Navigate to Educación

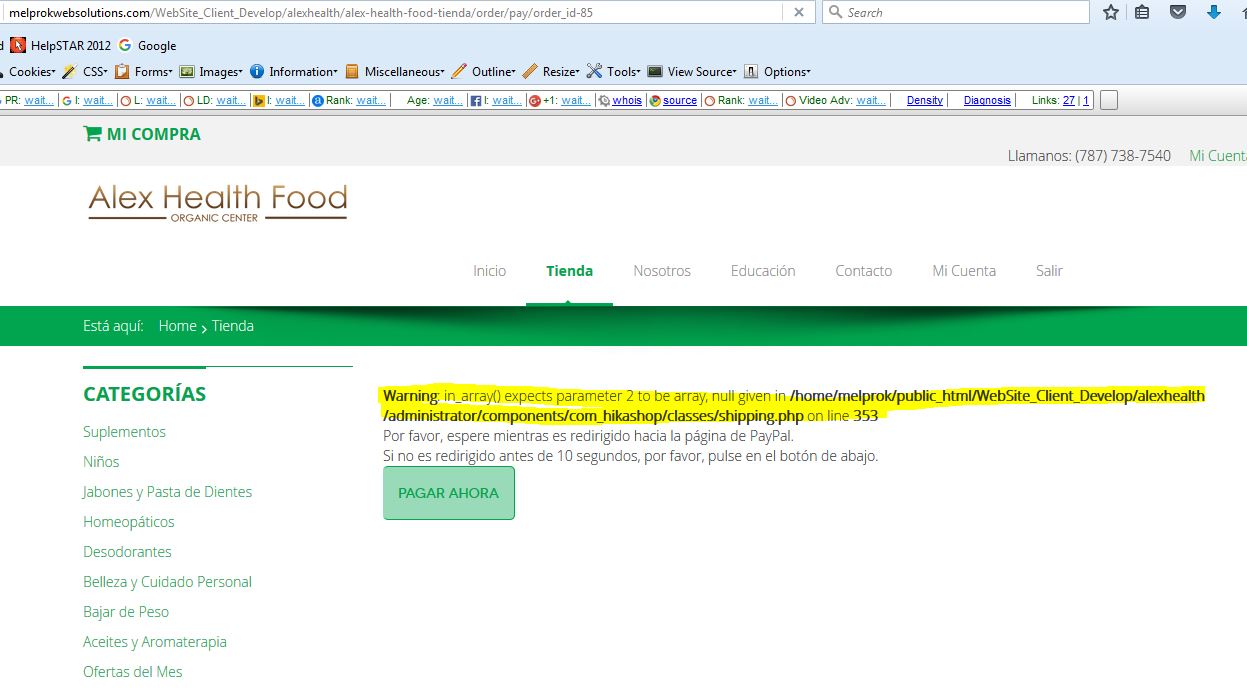pyautogui.click(x=763, y=271)
